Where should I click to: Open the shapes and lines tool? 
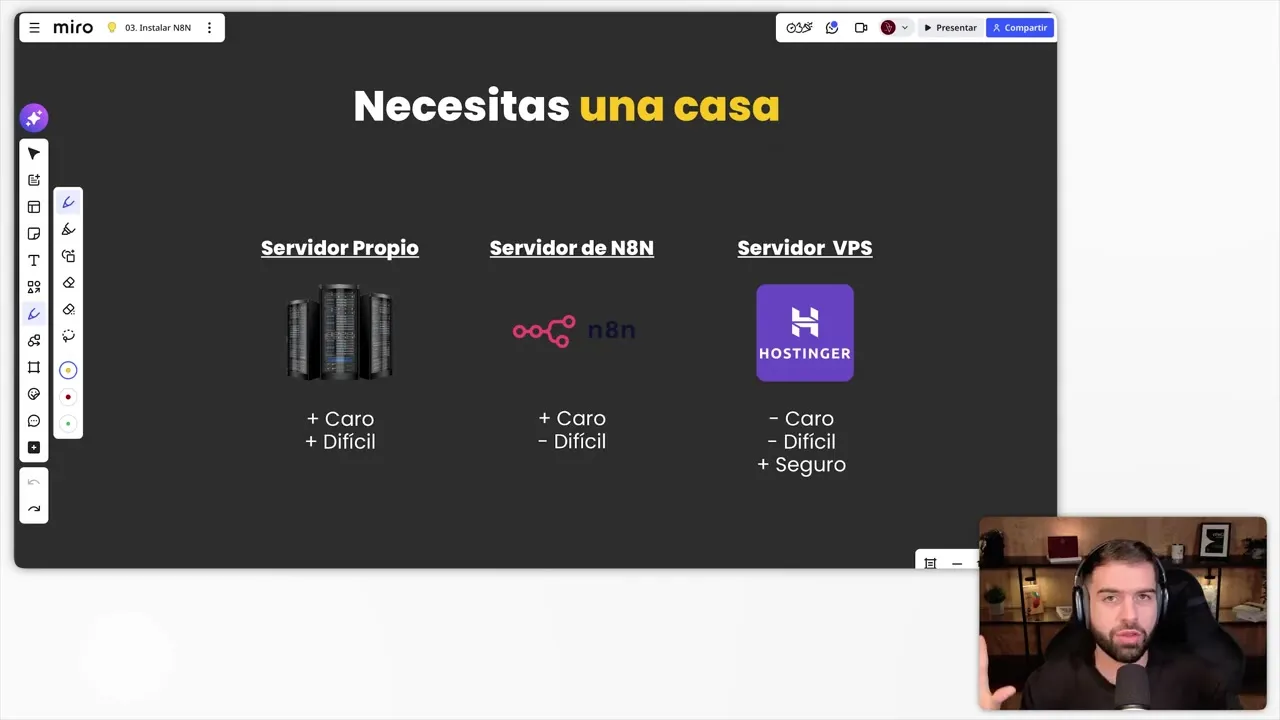[34, 287]
